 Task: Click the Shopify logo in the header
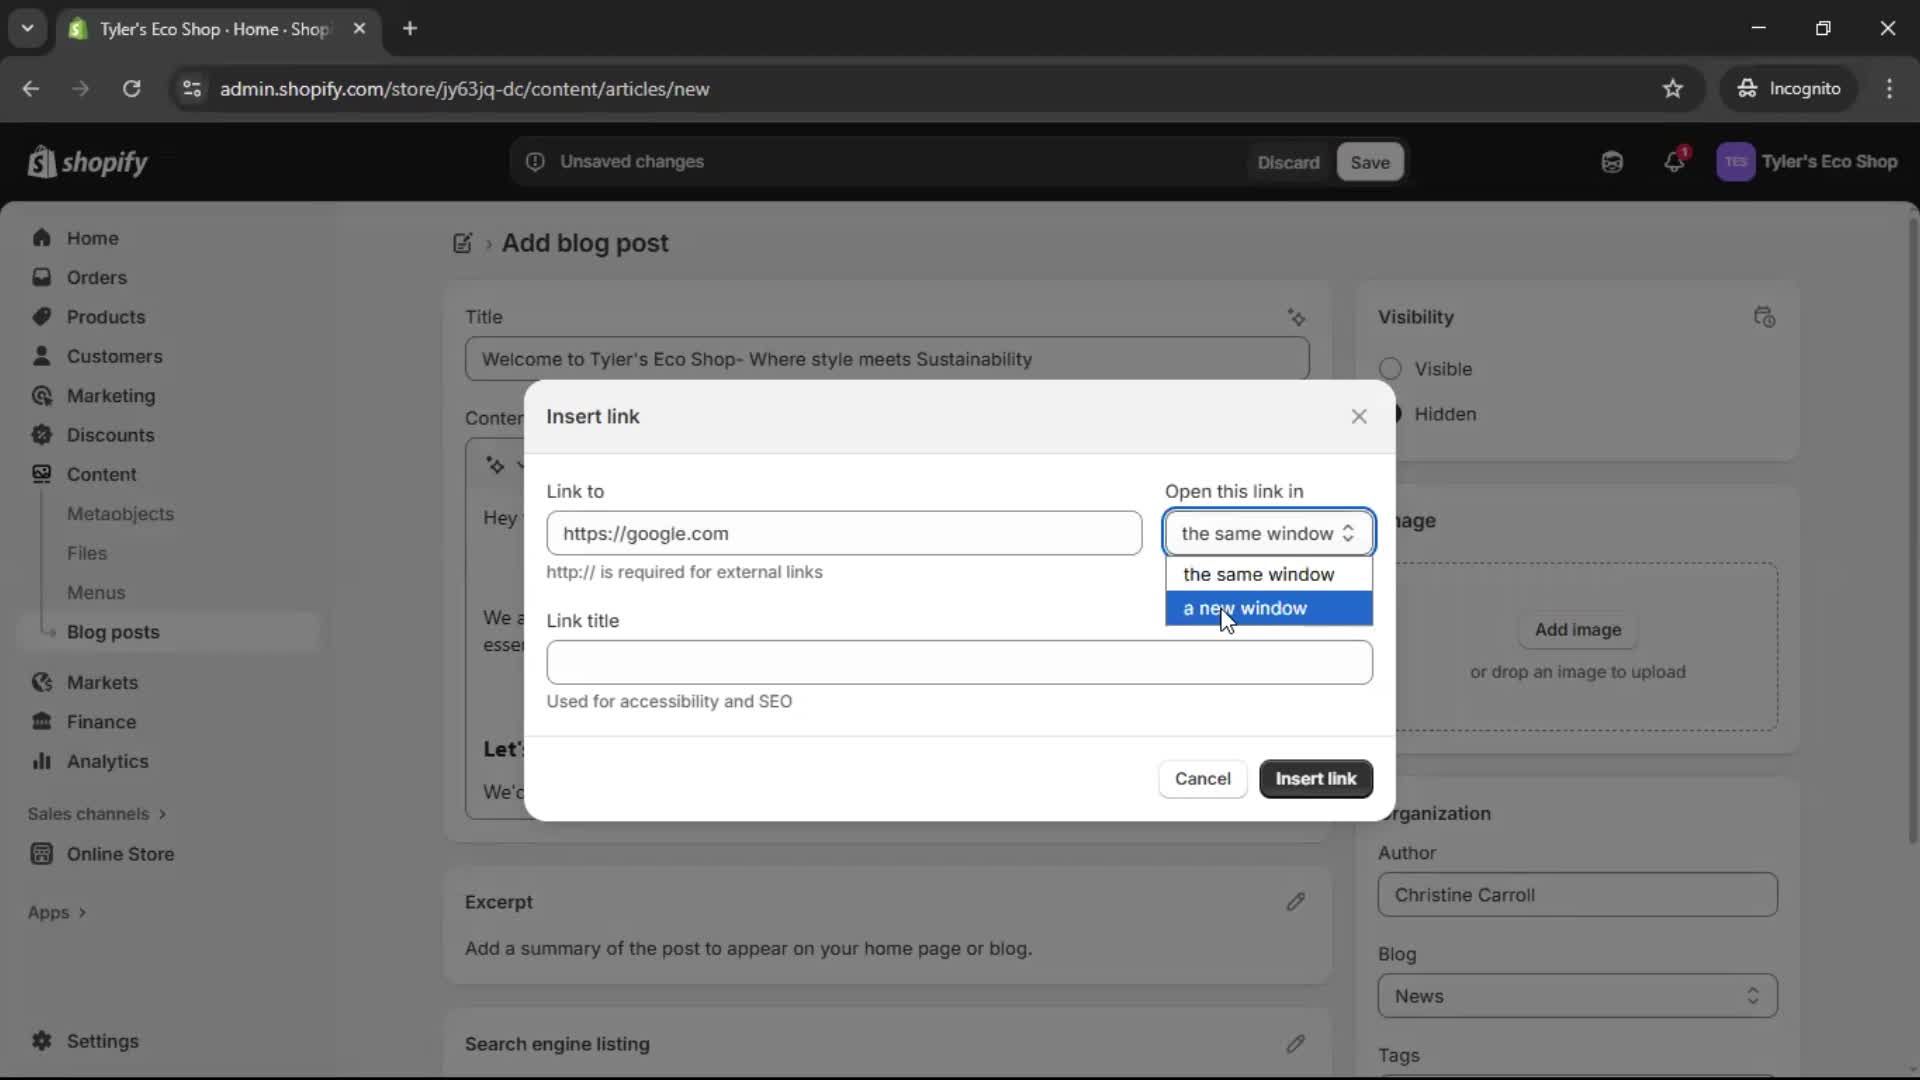(x=88, y=162)
